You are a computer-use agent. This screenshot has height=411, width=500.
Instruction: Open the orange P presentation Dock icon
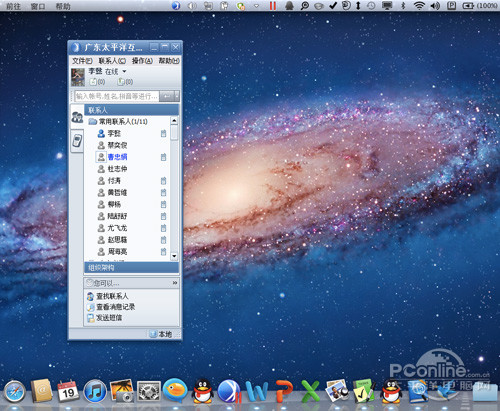point(284,391)
